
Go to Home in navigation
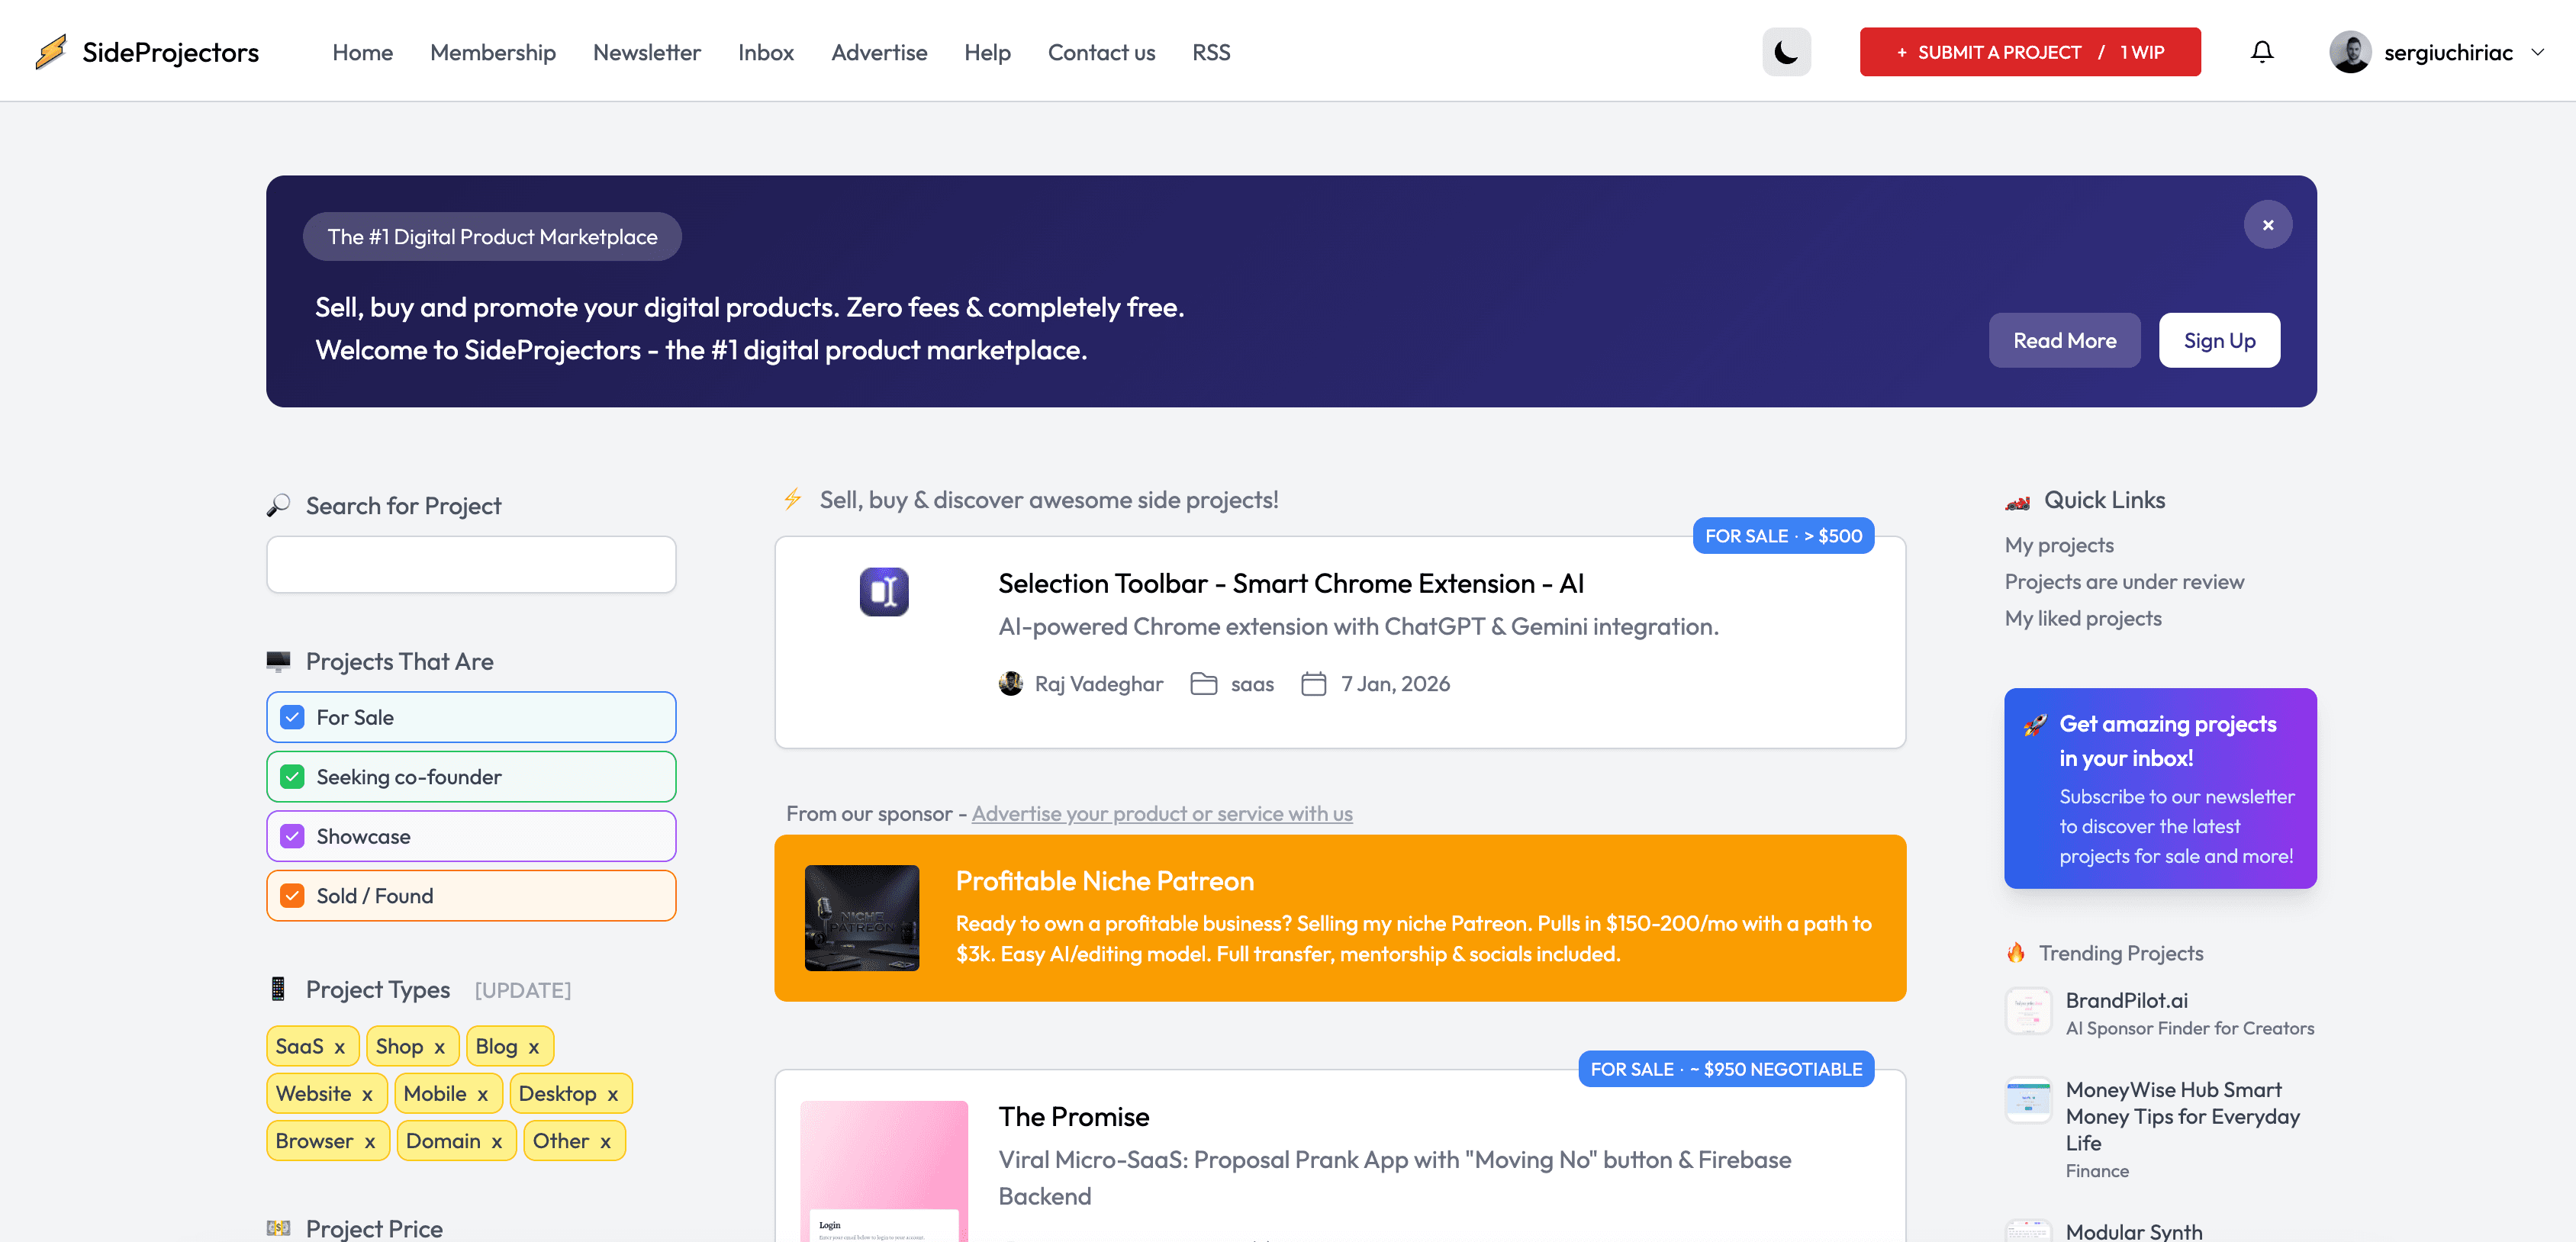(362, 52)
